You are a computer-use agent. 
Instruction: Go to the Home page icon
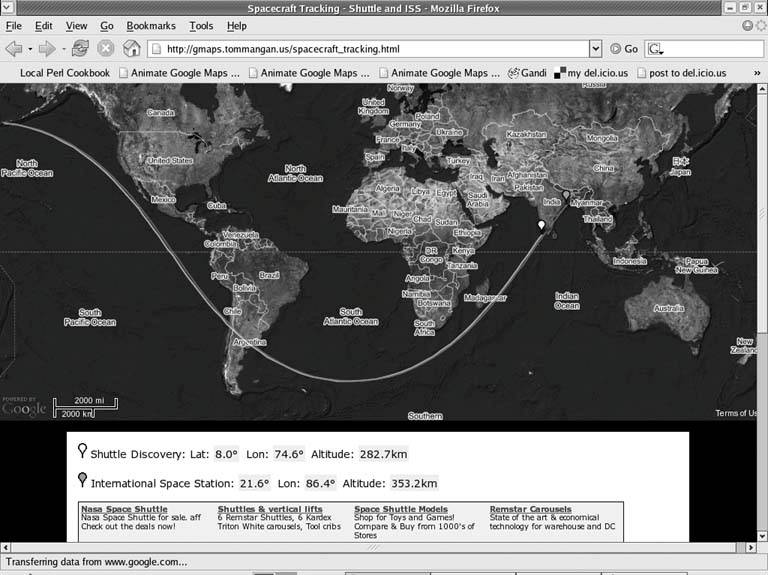coord(131,48)
